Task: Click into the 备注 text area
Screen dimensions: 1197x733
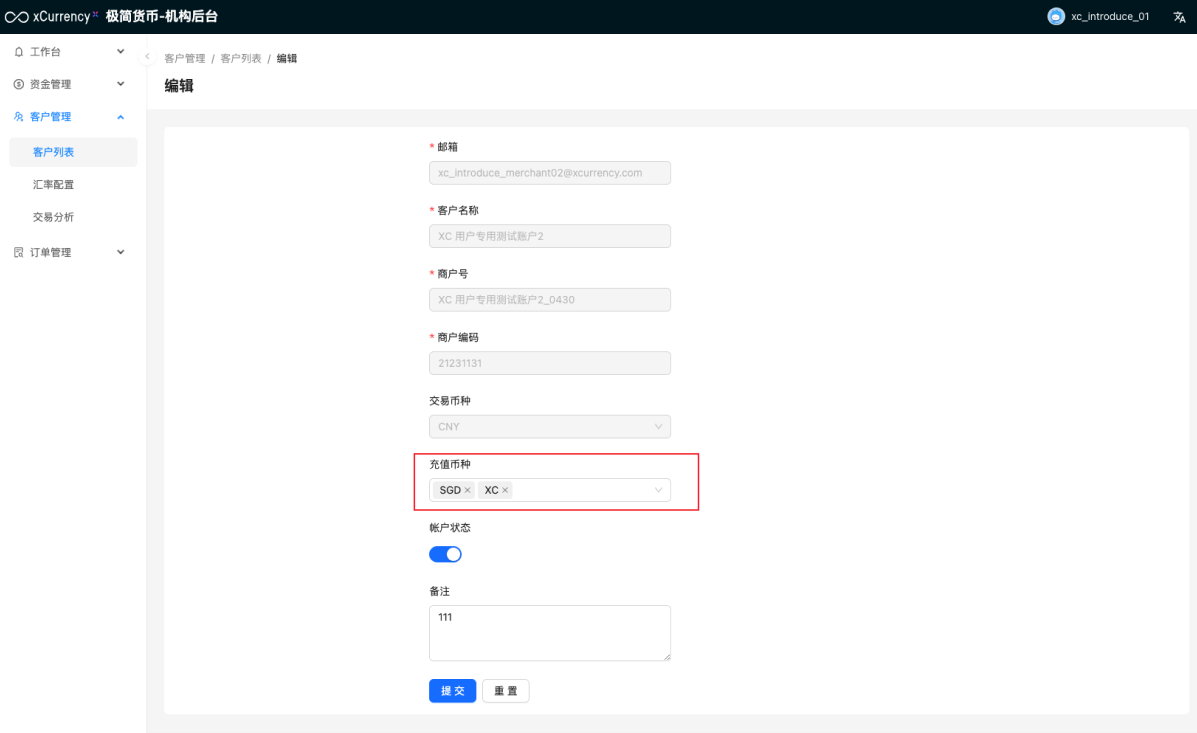Action: click(x=549, y=633)
